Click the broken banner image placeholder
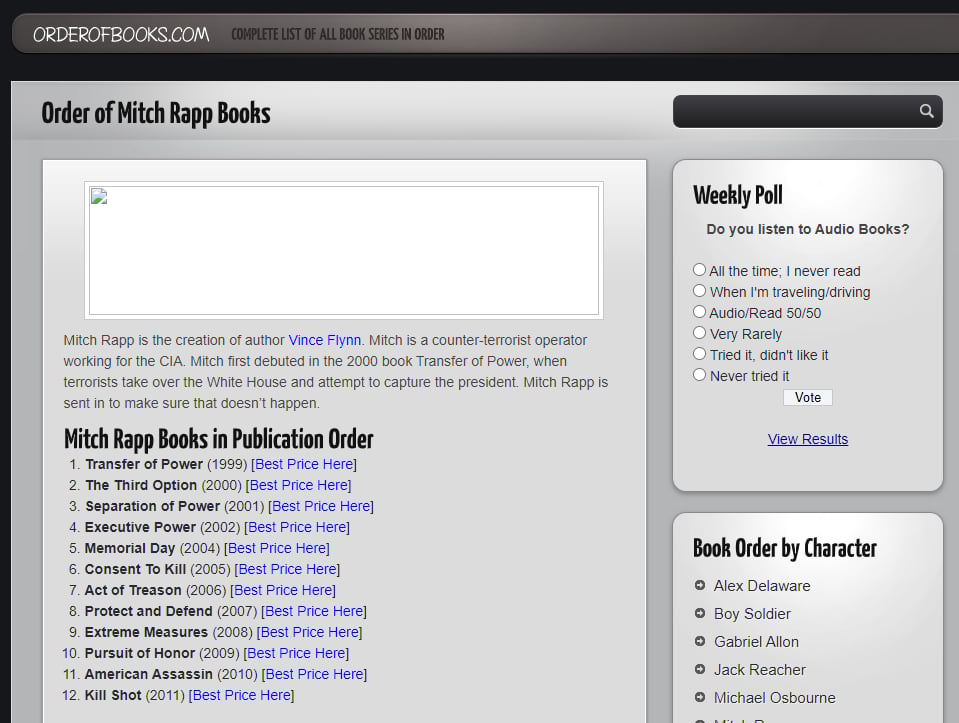The height and width of the screenshot is (723, 959). (x=344, y=250)
